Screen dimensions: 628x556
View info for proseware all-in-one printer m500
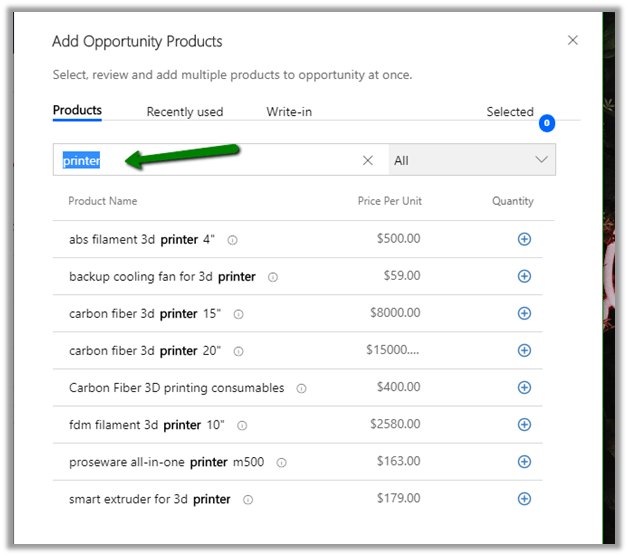(282, 462)
